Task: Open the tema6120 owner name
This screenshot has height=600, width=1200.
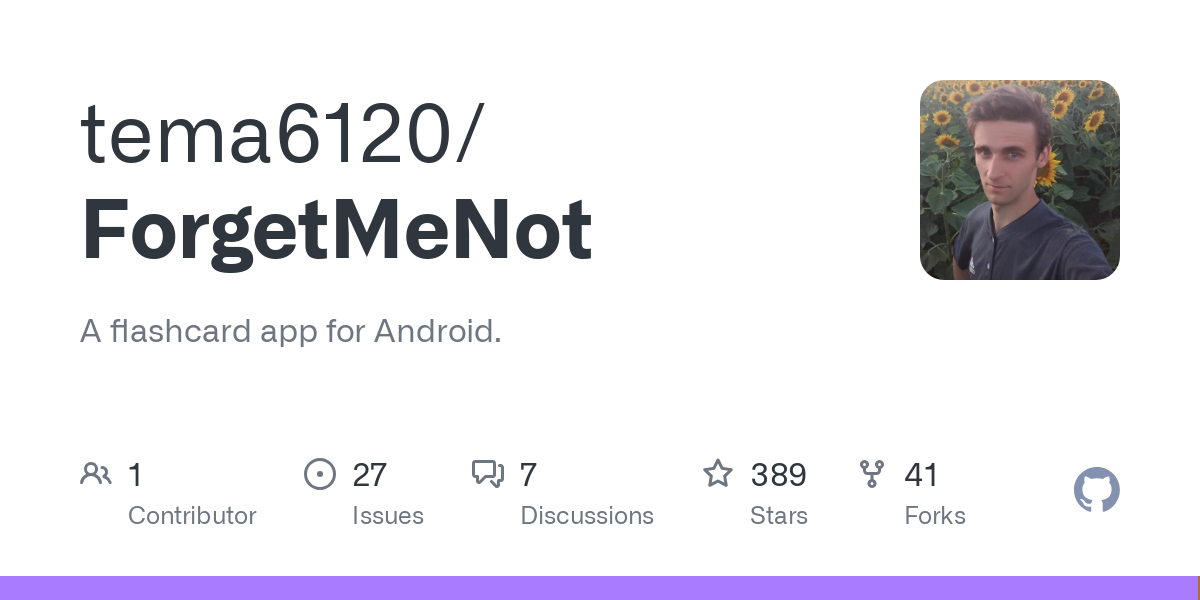Action: [x=282, y=133]
